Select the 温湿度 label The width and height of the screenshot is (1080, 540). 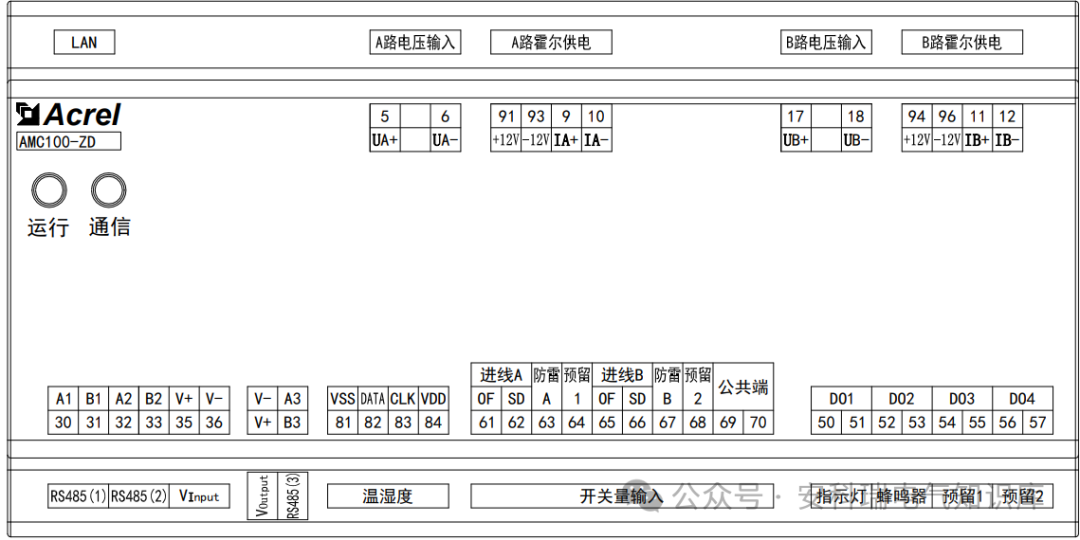tap(388, 496)
